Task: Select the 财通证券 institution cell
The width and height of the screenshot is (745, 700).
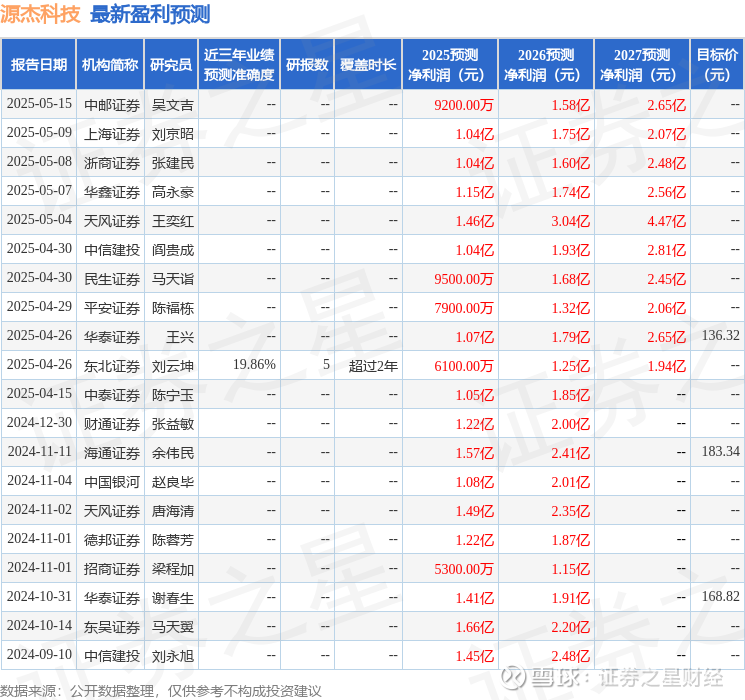Action: coord(112,424)
